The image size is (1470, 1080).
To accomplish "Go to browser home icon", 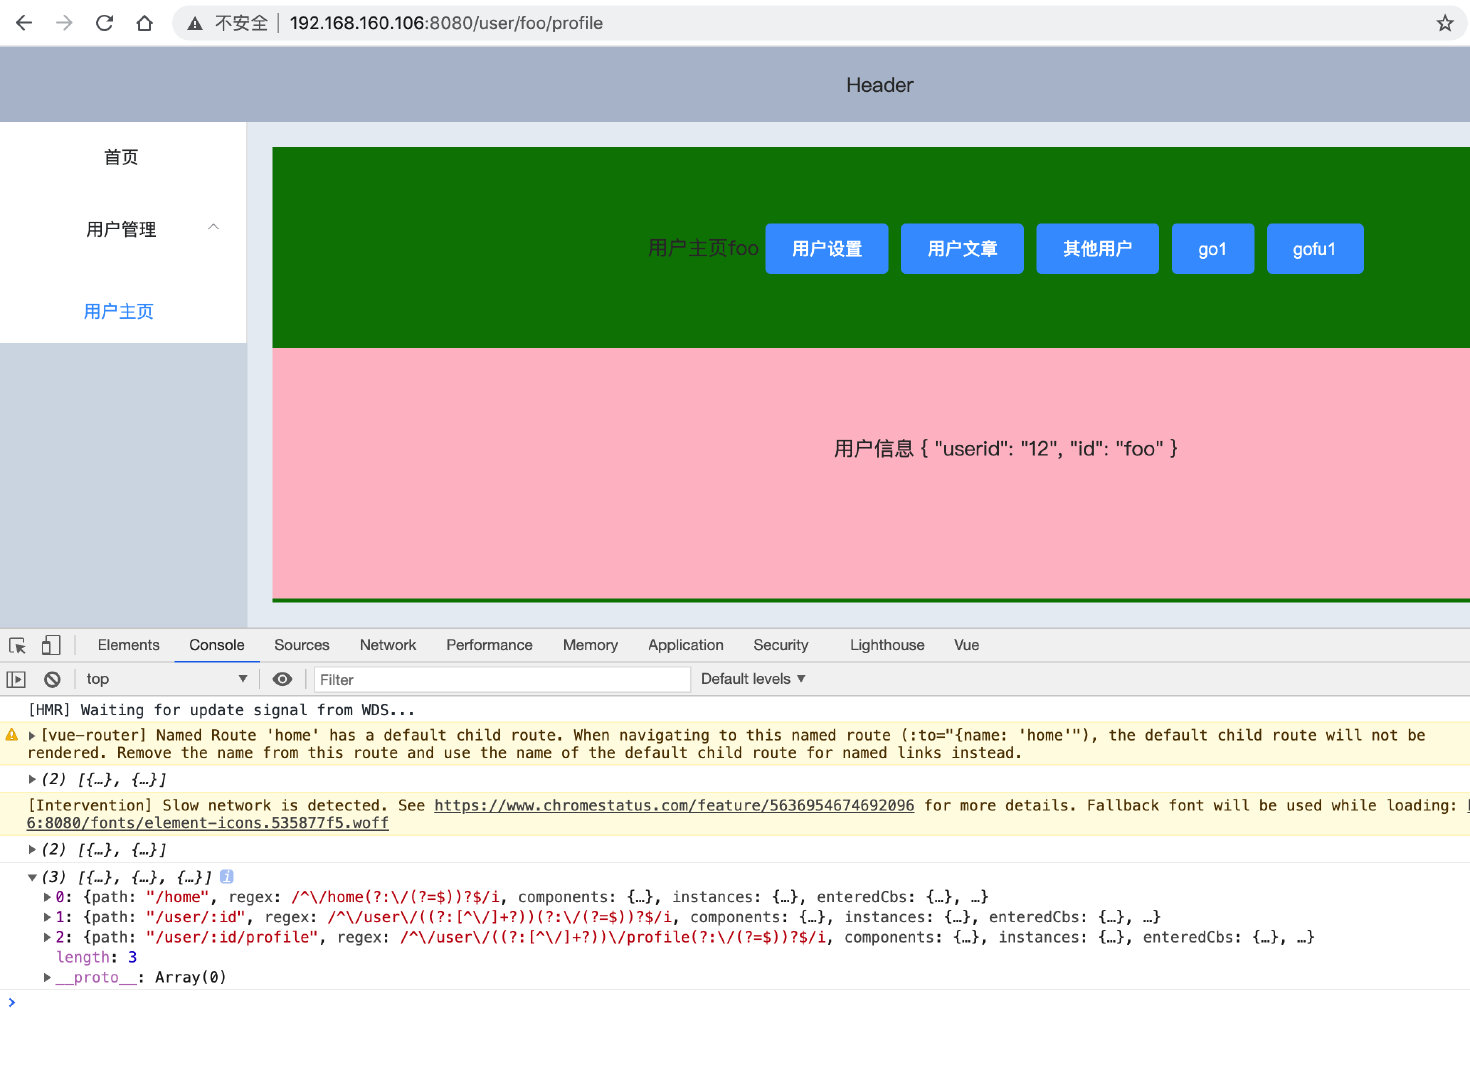I will tap(145, 23).
